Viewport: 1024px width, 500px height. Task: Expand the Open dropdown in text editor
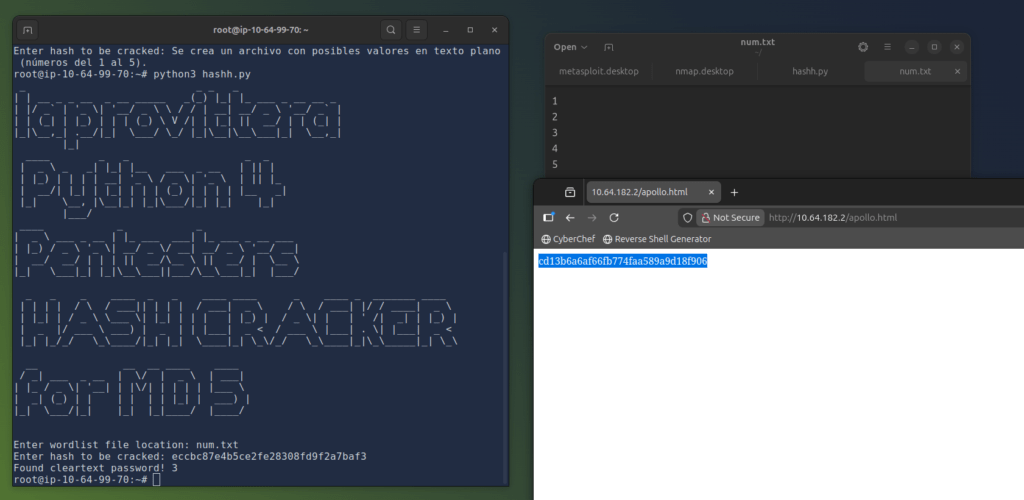click(570, 47)
